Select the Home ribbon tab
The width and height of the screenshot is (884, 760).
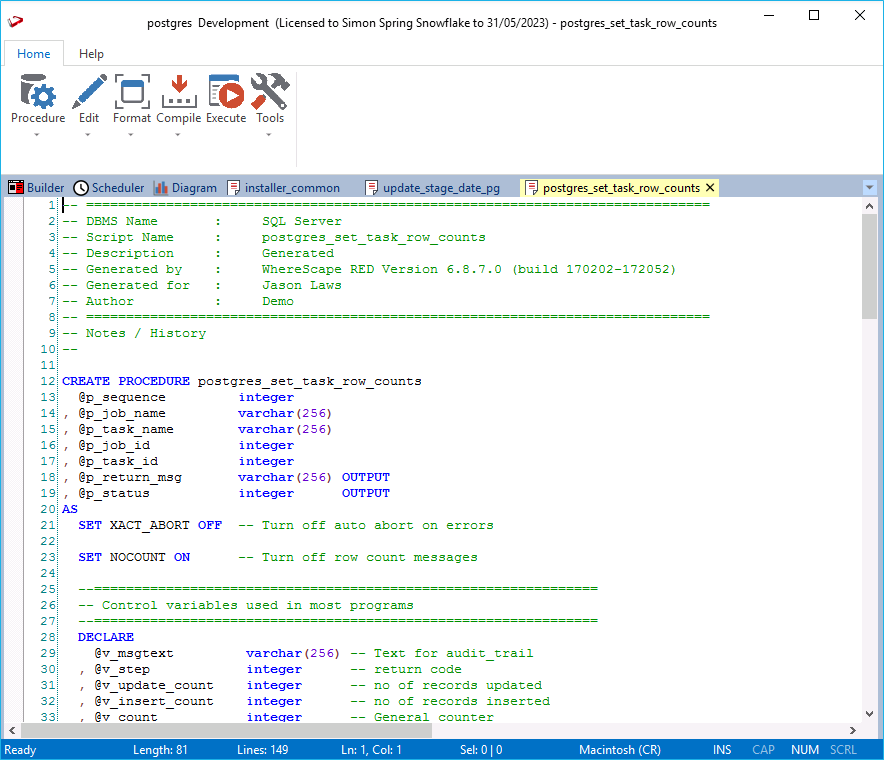pyautogui.click(x=34, y=54)
